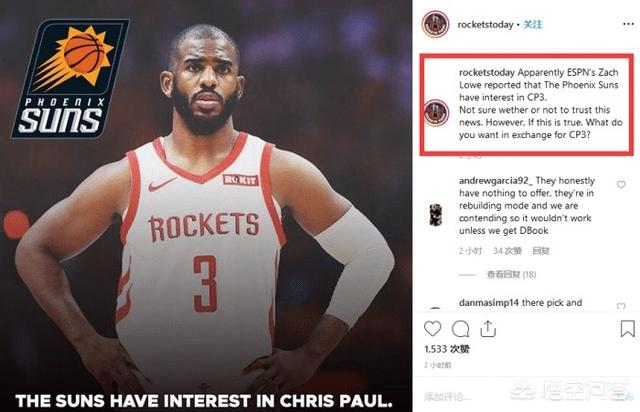This screenshot has width=640, height=412.
Task: Click the Chris Paul post image
Action: pyautogui.click(x=206, y=206)
